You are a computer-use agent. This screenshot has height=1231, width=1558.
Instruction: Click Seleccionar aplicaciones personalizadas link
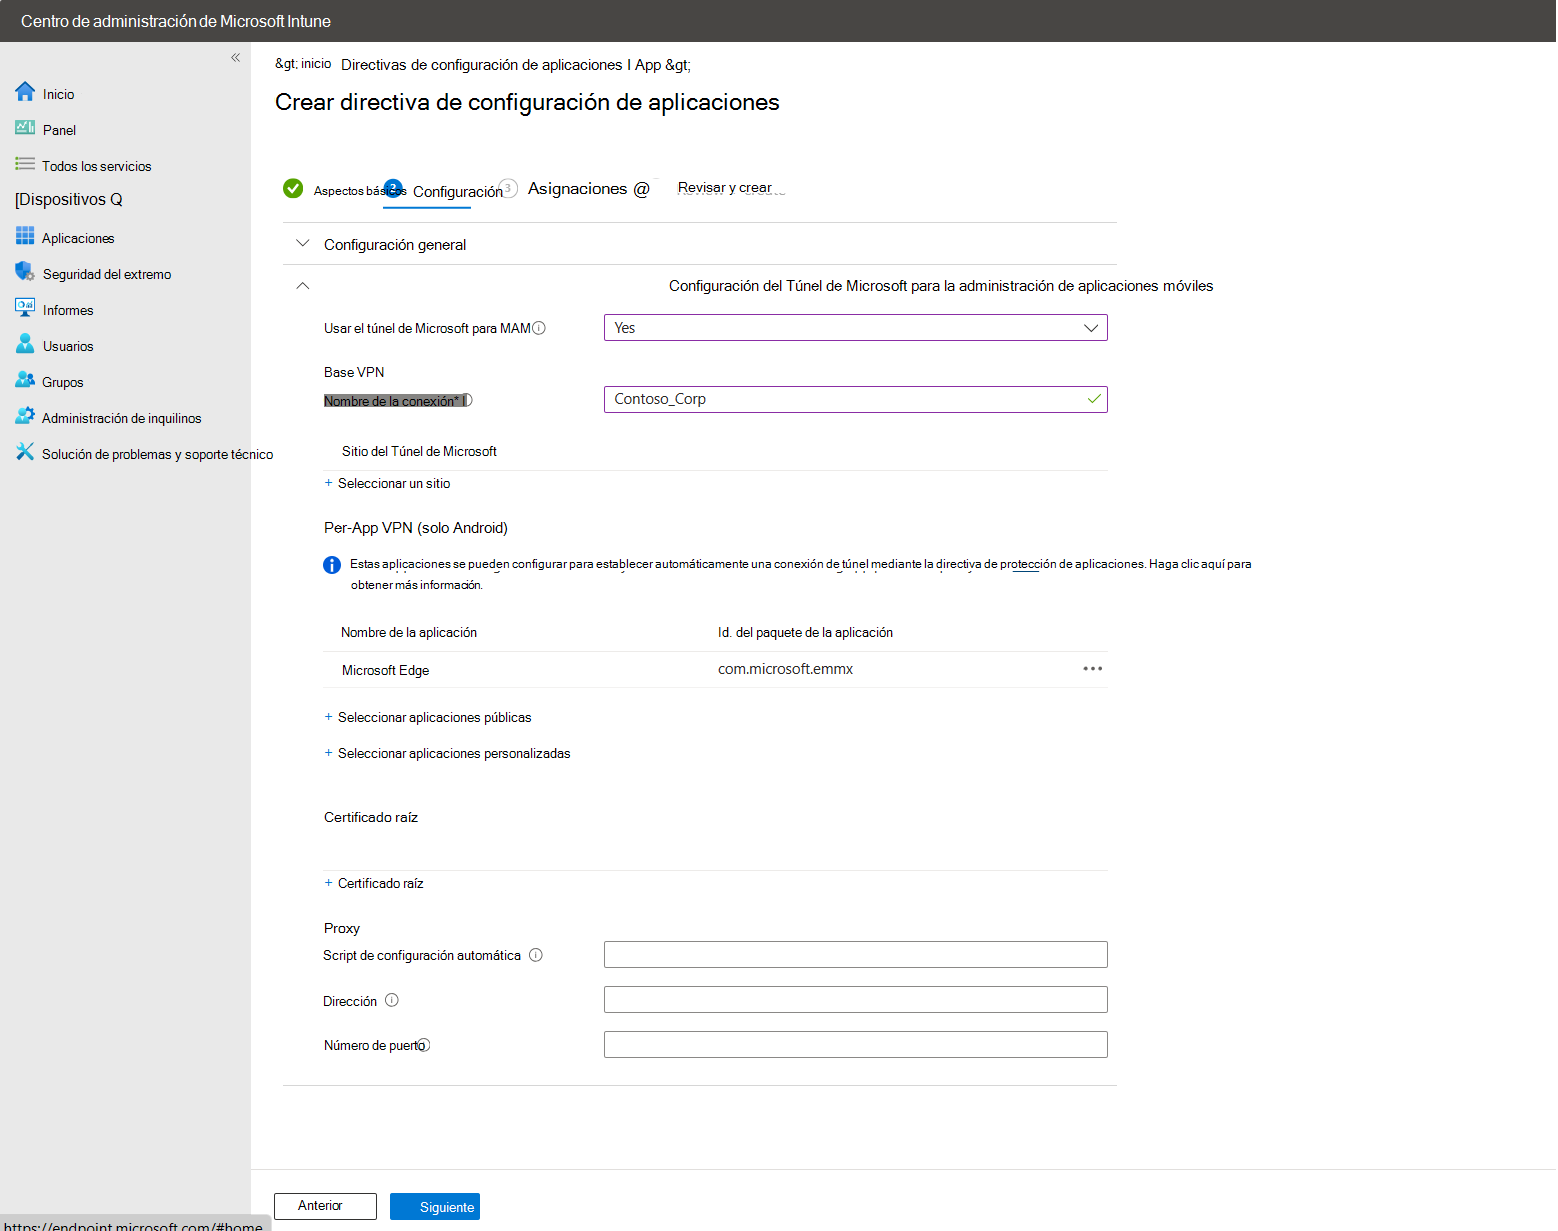point(454,754)
